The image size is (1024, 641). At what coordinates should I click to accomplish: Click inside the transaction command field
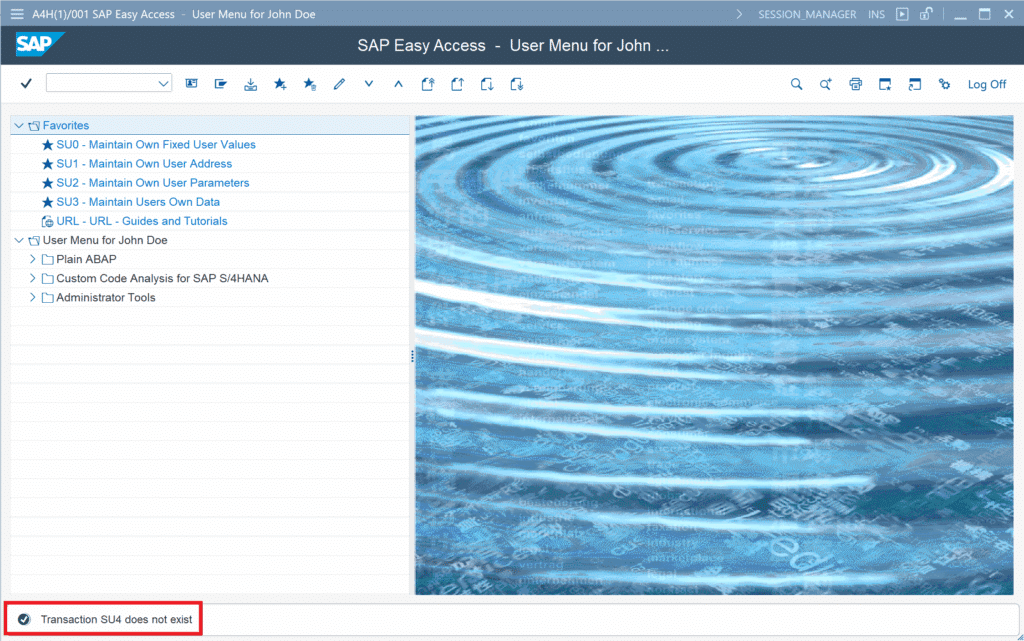tap(100, 84)
